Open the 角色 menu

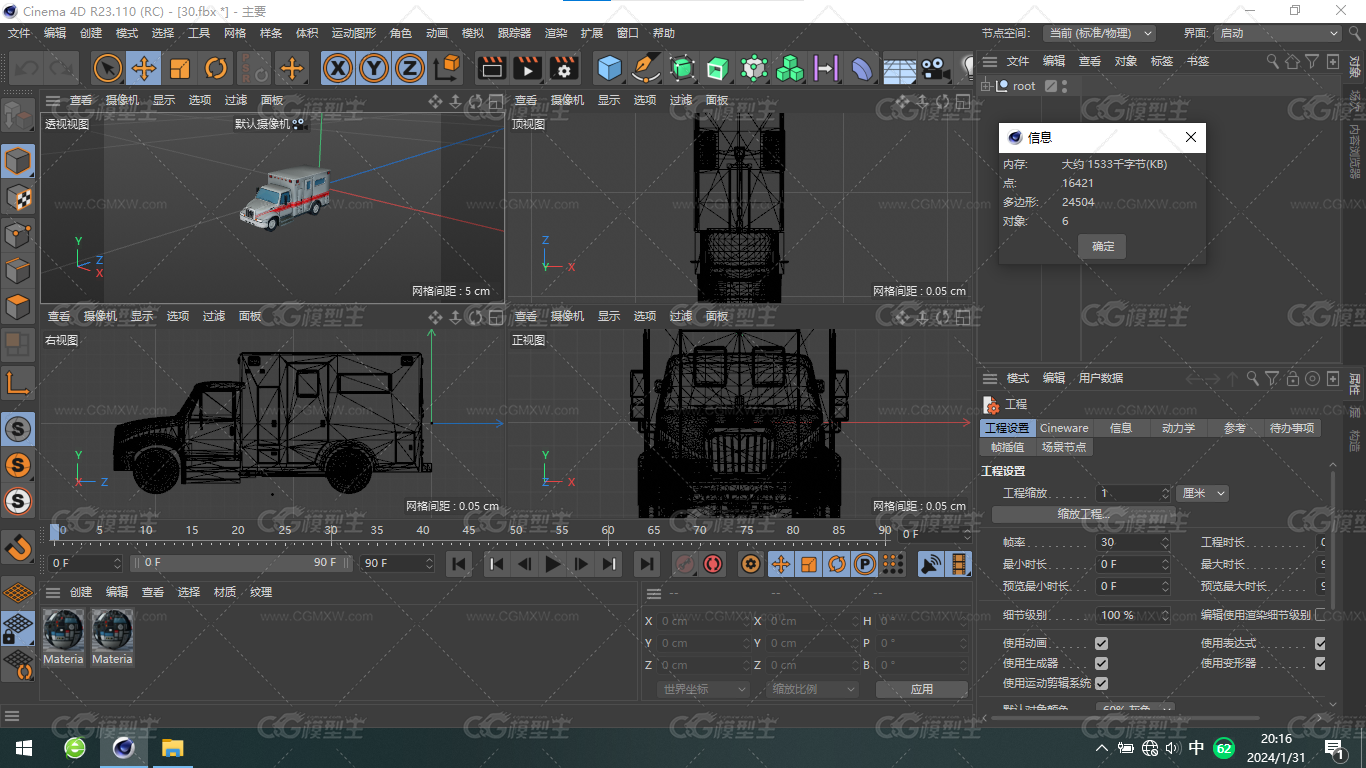pyautogui.click(x=401, y=33)
